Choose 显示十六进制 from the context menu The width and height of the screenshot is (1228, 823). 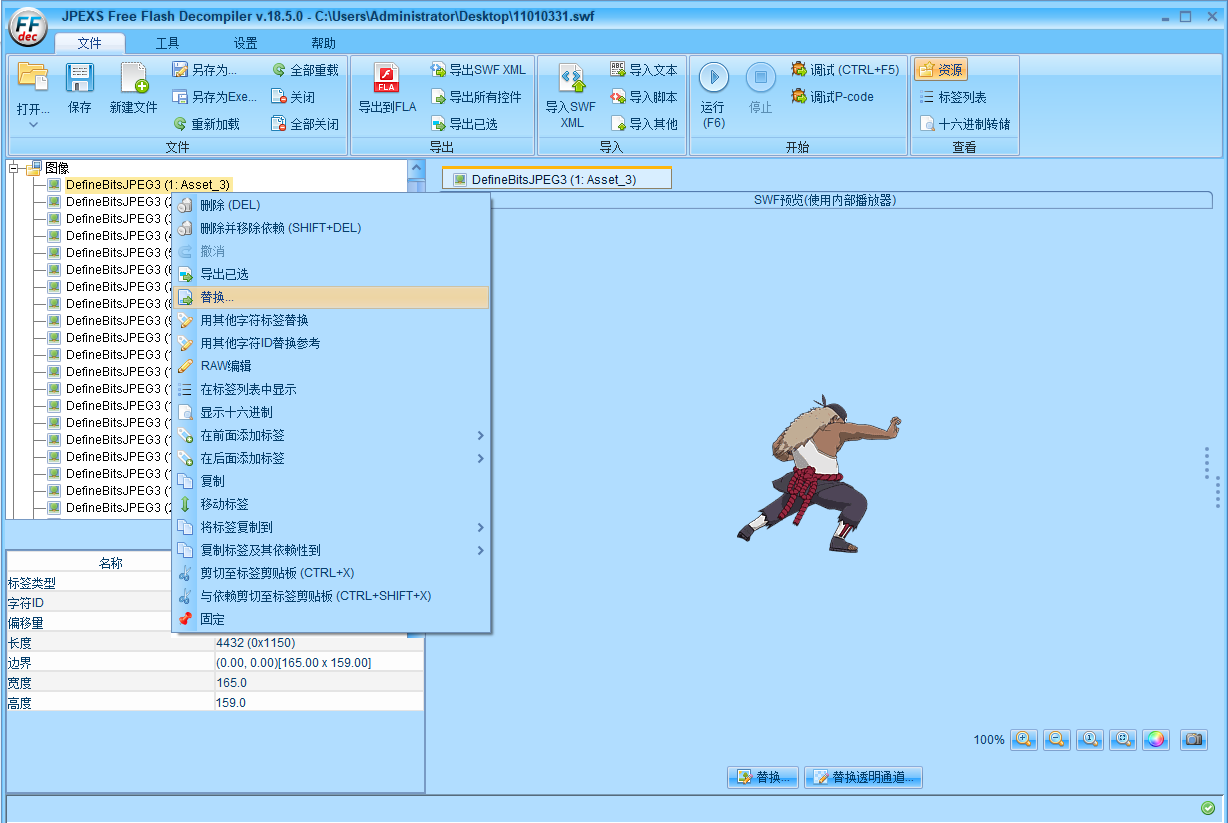[331, 412]
